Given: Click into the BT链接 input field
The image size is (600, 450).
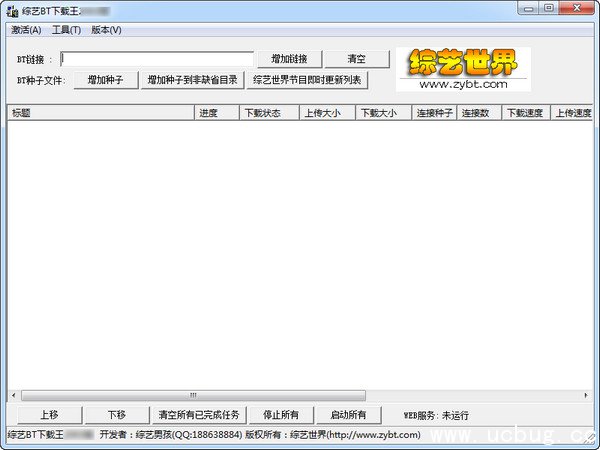Looking at the screenshot, I should [x=157, y=59].
